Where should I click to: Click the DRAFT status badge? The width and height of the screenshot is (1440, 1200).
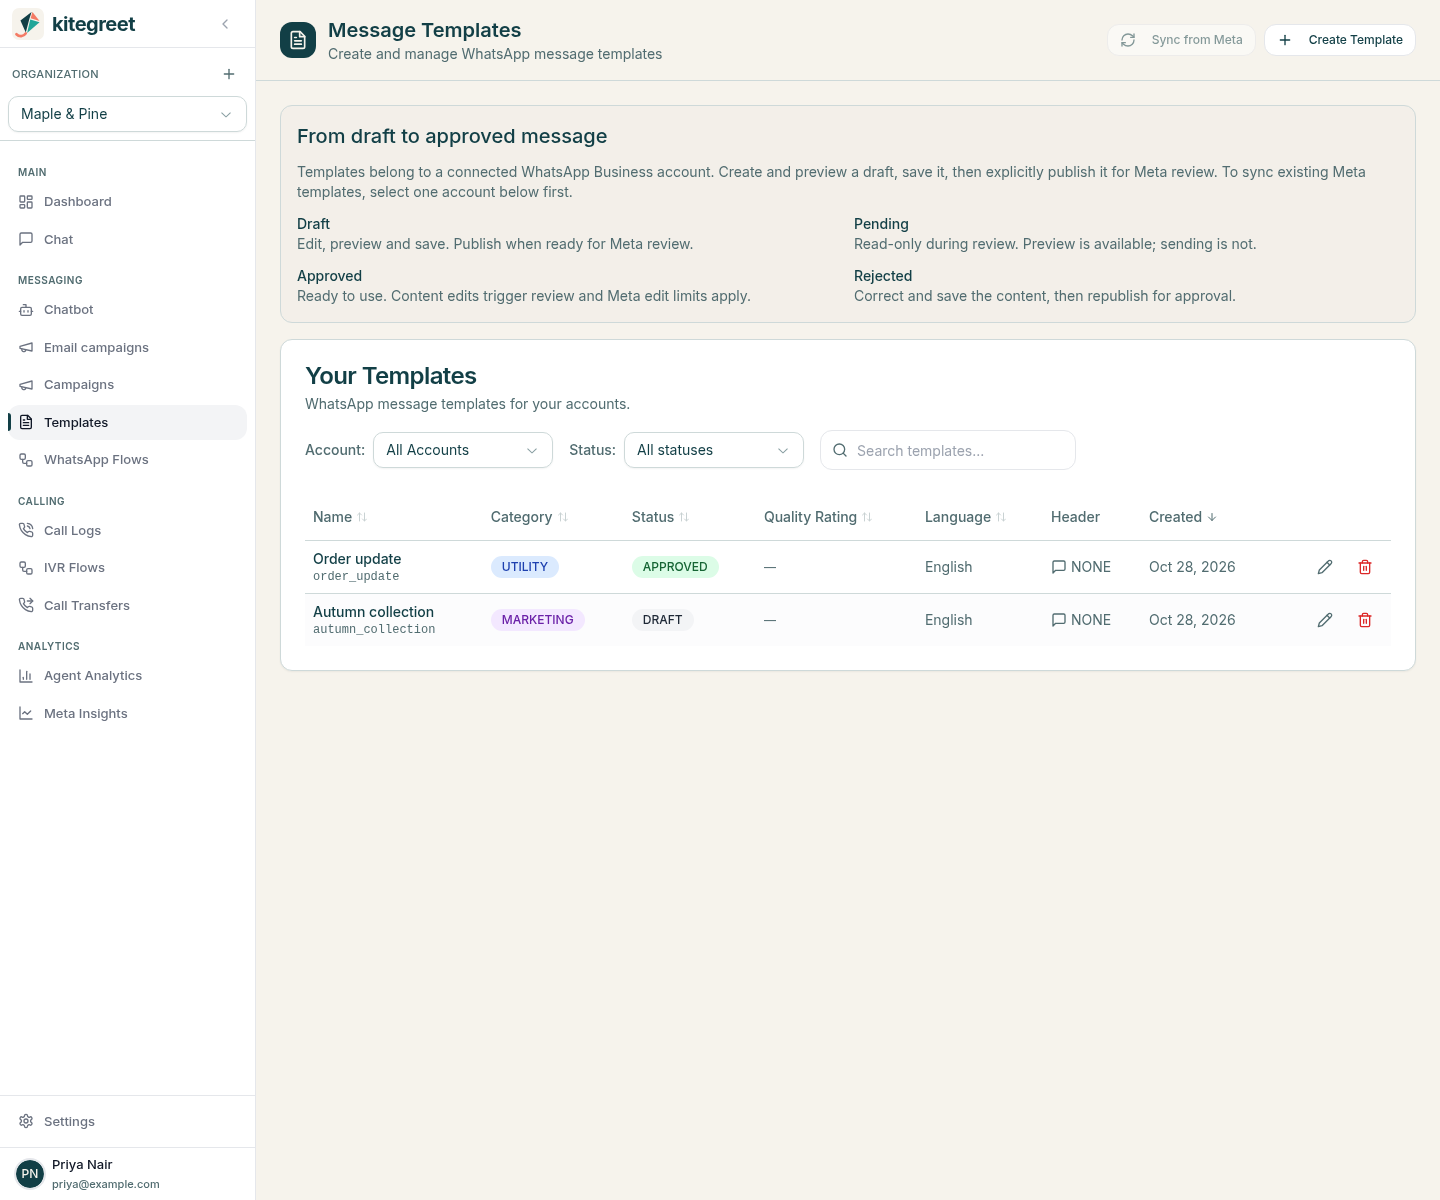coord(663,620)
